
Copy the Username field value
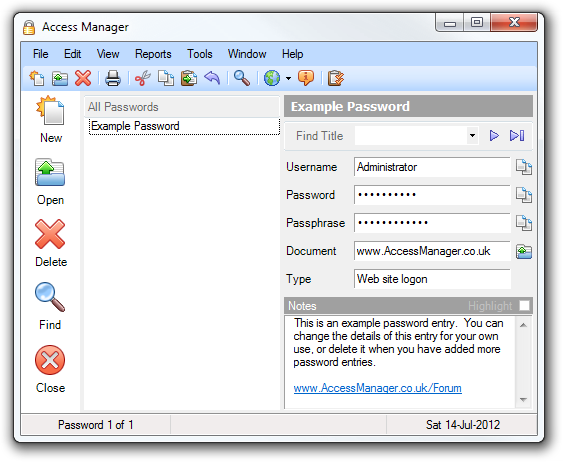pyautogui.click(x=524, y=167)
